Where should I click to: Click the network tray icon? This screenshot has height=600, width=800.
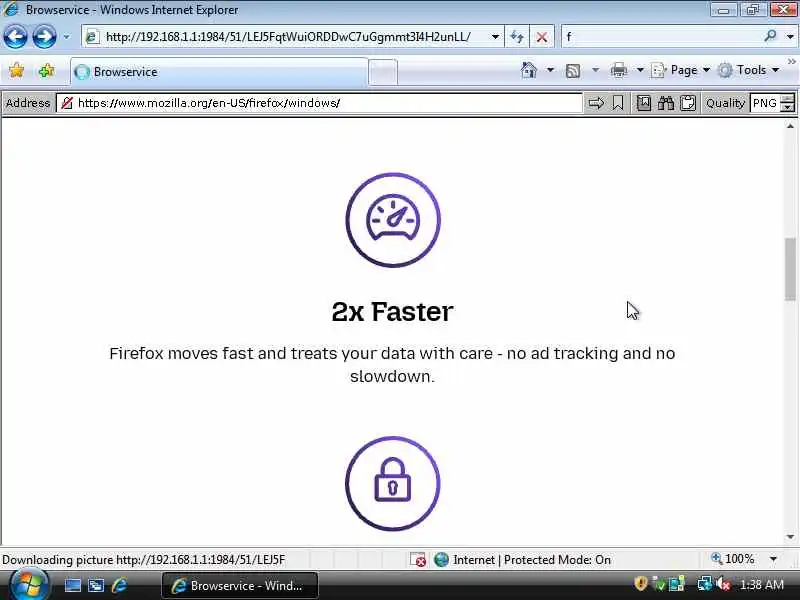pos(705,583)
